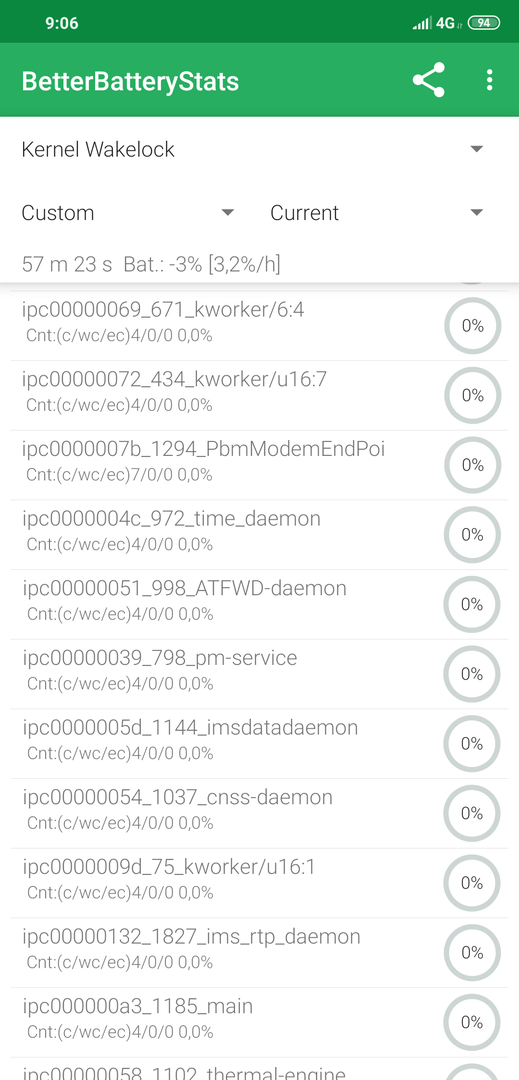Image resolution: width=519 pixels, height=1080 pixels.
Task: Expand the Current reference-to dropdown
Action: pyautogui.click(x=377, y=213)
